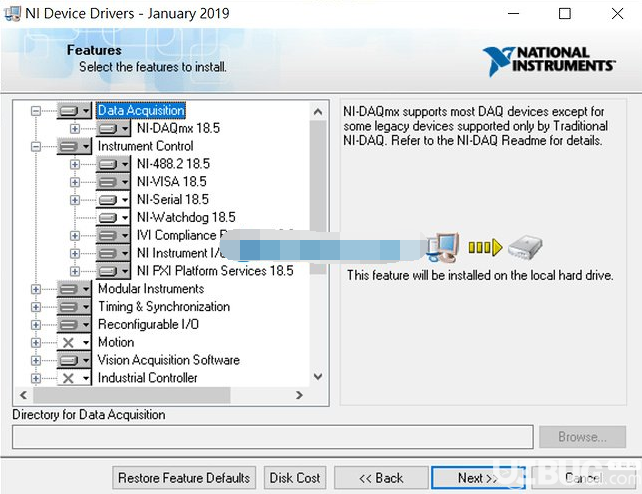Open install-state dropdown for IVI Compliance
The image size is (642, 494).
click(x=113, y=235)
